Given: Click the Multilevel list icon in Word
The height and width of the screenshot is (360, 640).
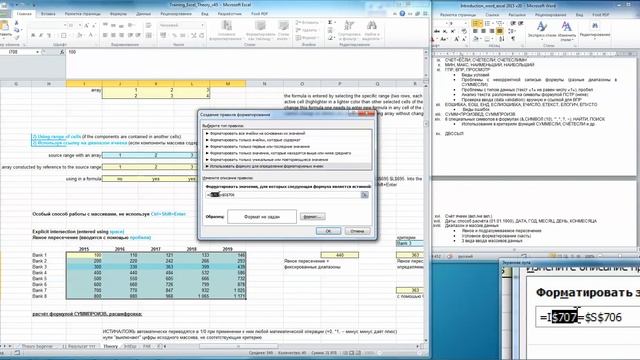Looking at the screenshot, I should point(500,23).
